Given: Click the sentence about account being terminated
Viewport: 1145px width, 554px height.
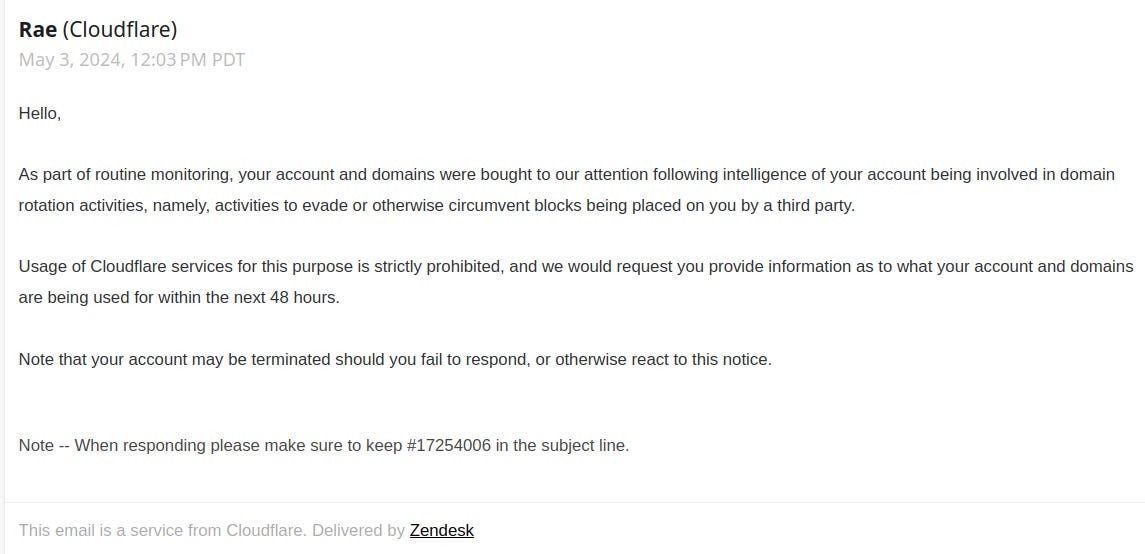Looking at the screenshot, I should click(x=395, y=360).
